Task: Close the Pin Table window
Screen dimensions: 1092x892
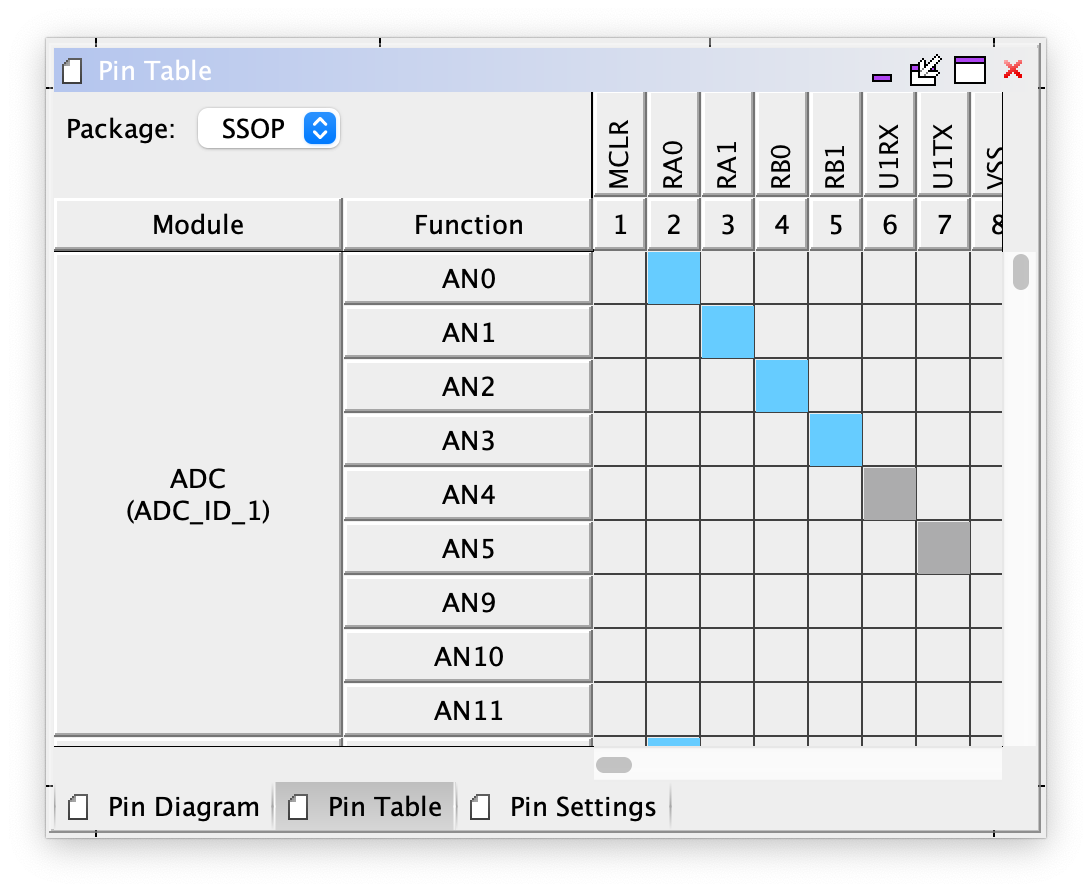Action: tap(1013, 69)
